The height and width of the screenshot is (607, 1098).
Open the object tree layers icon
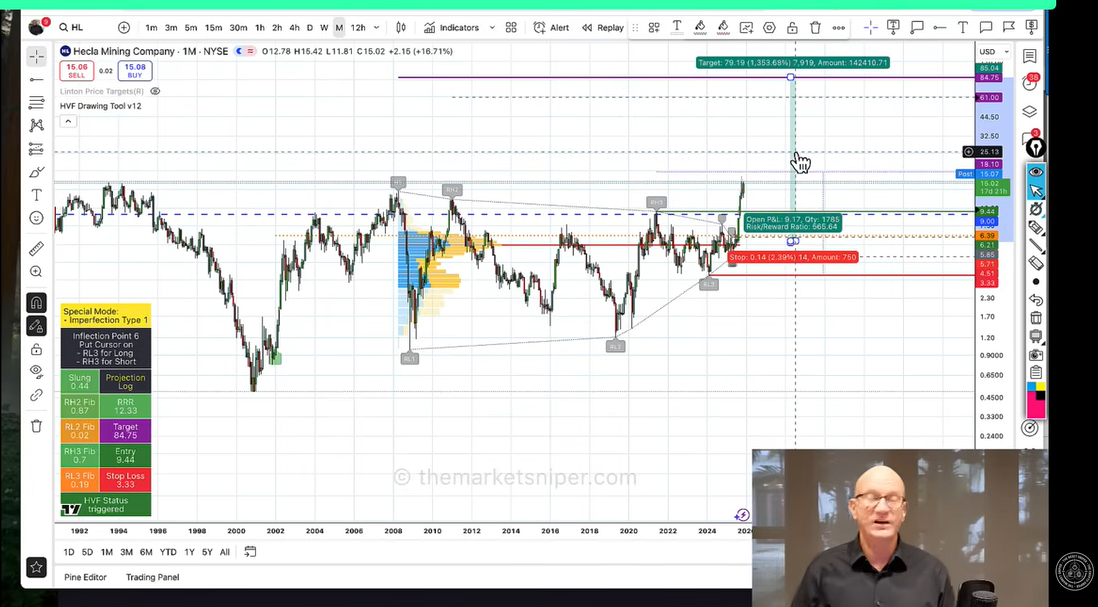[1029, 111]
